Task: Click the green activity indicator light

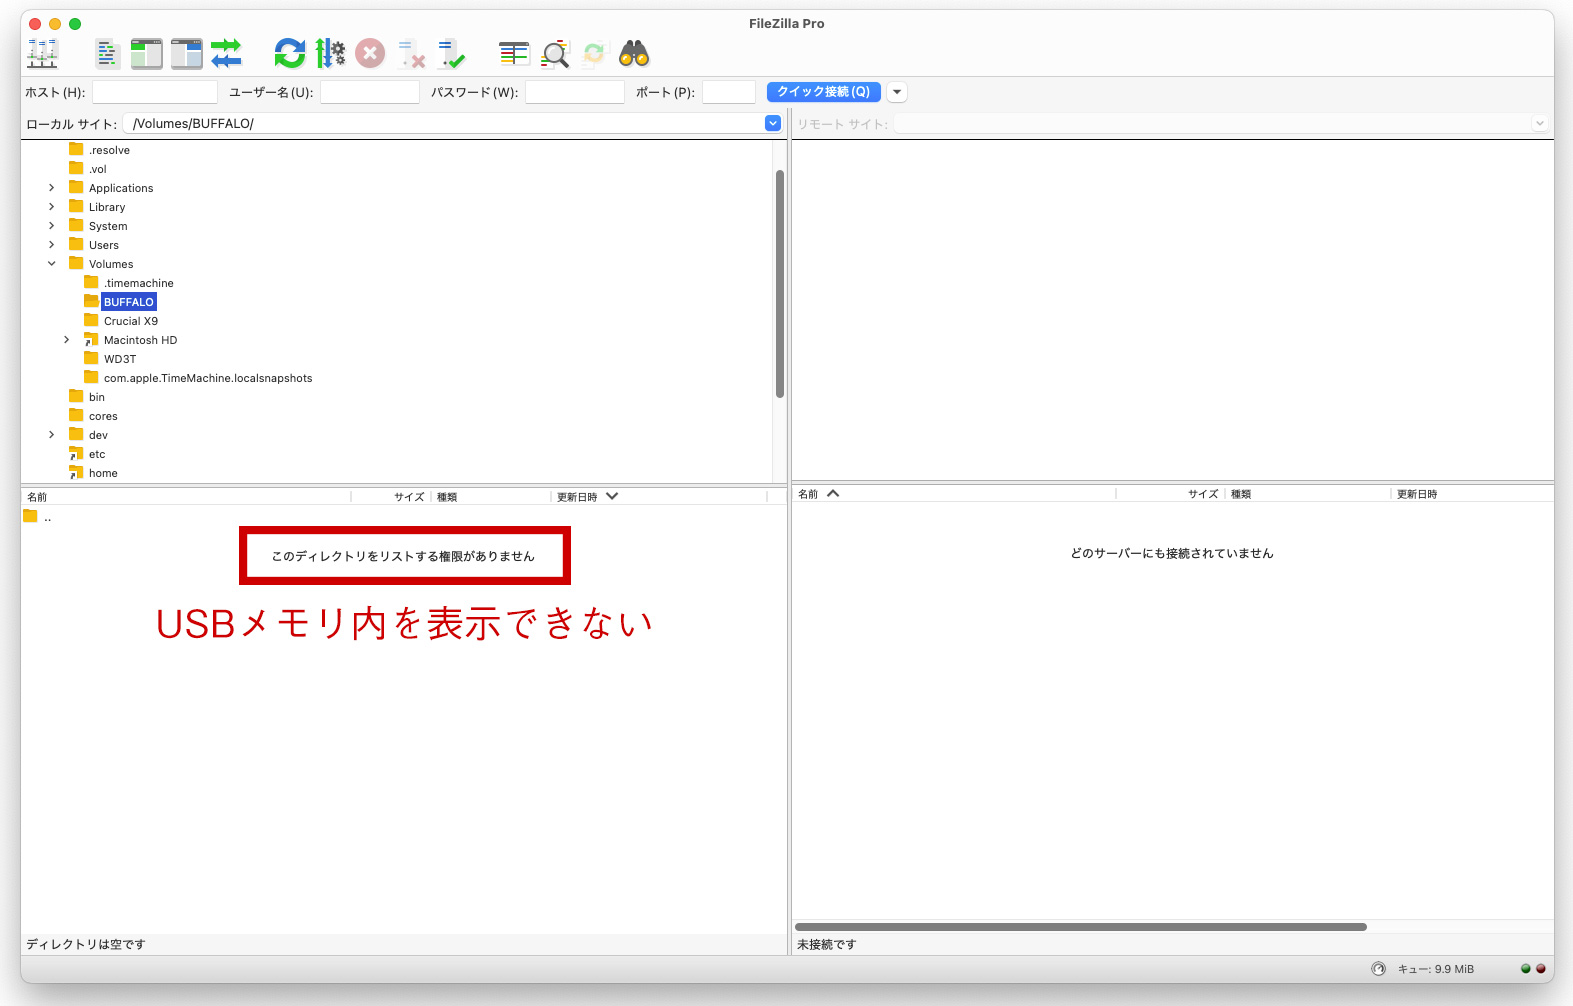Action: pos(1526,969)
